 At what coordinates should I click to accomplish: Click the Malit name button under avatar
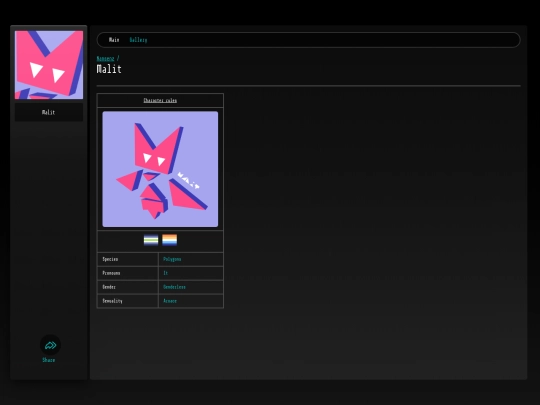[49, 112]
